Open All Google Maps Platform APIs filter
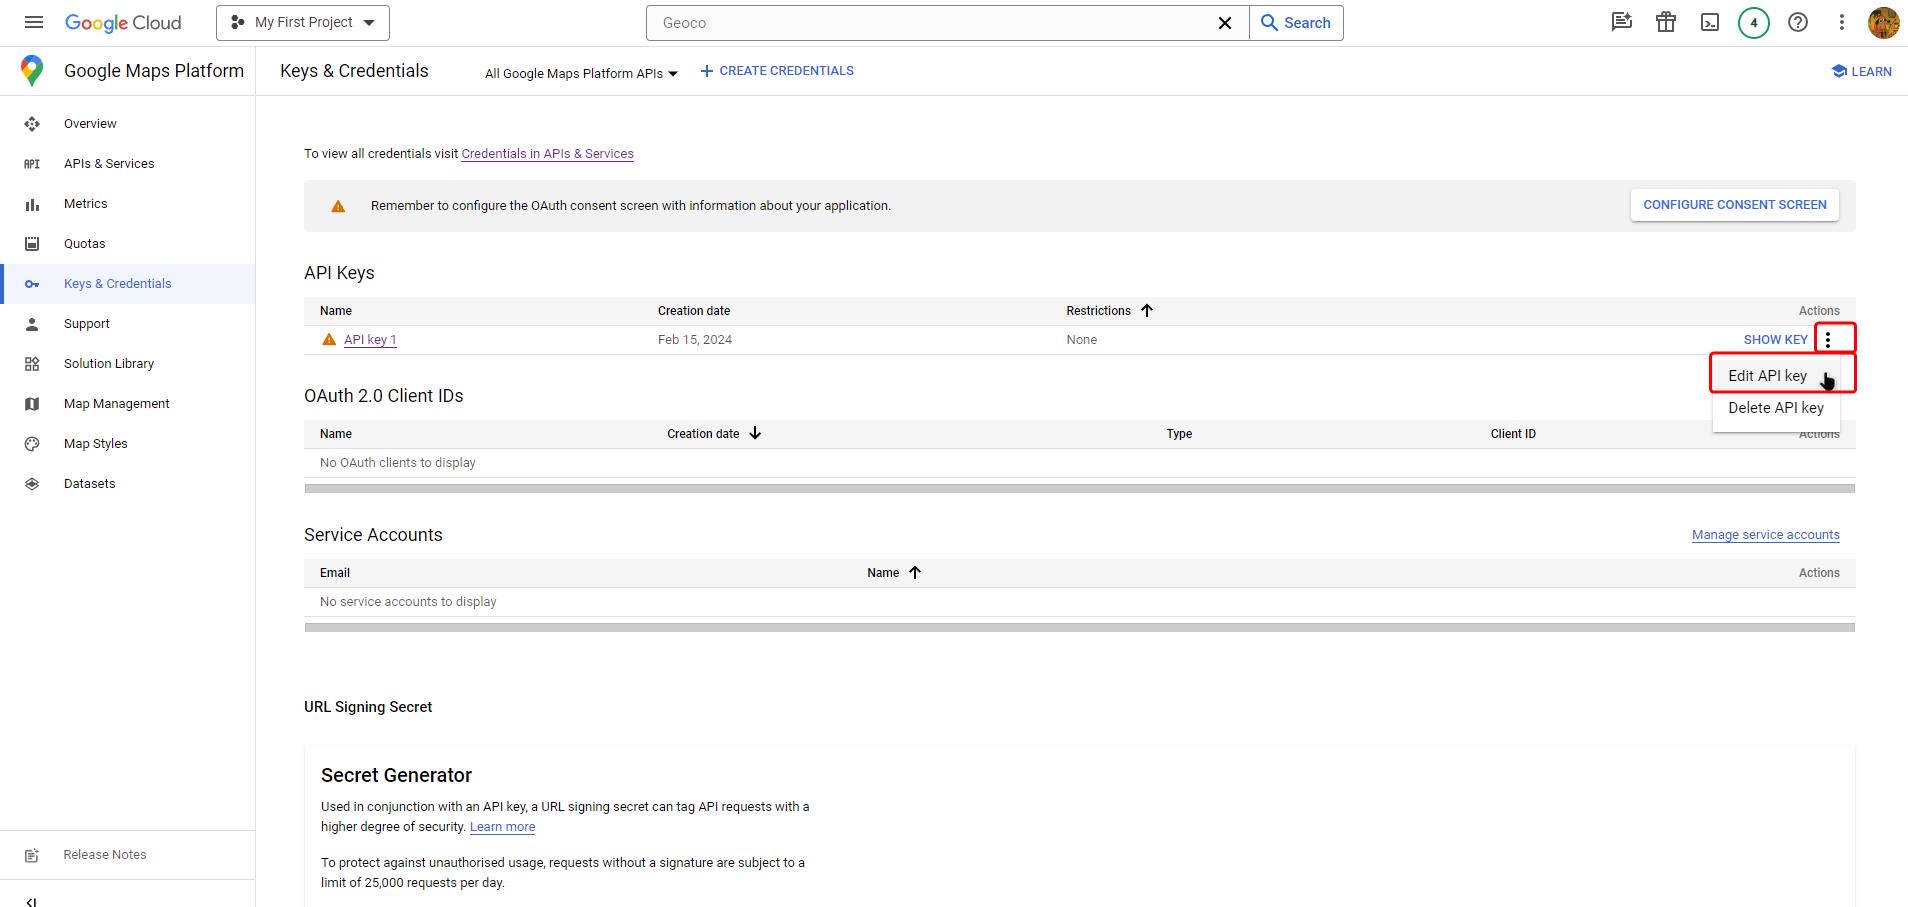 tap(581, 73)
